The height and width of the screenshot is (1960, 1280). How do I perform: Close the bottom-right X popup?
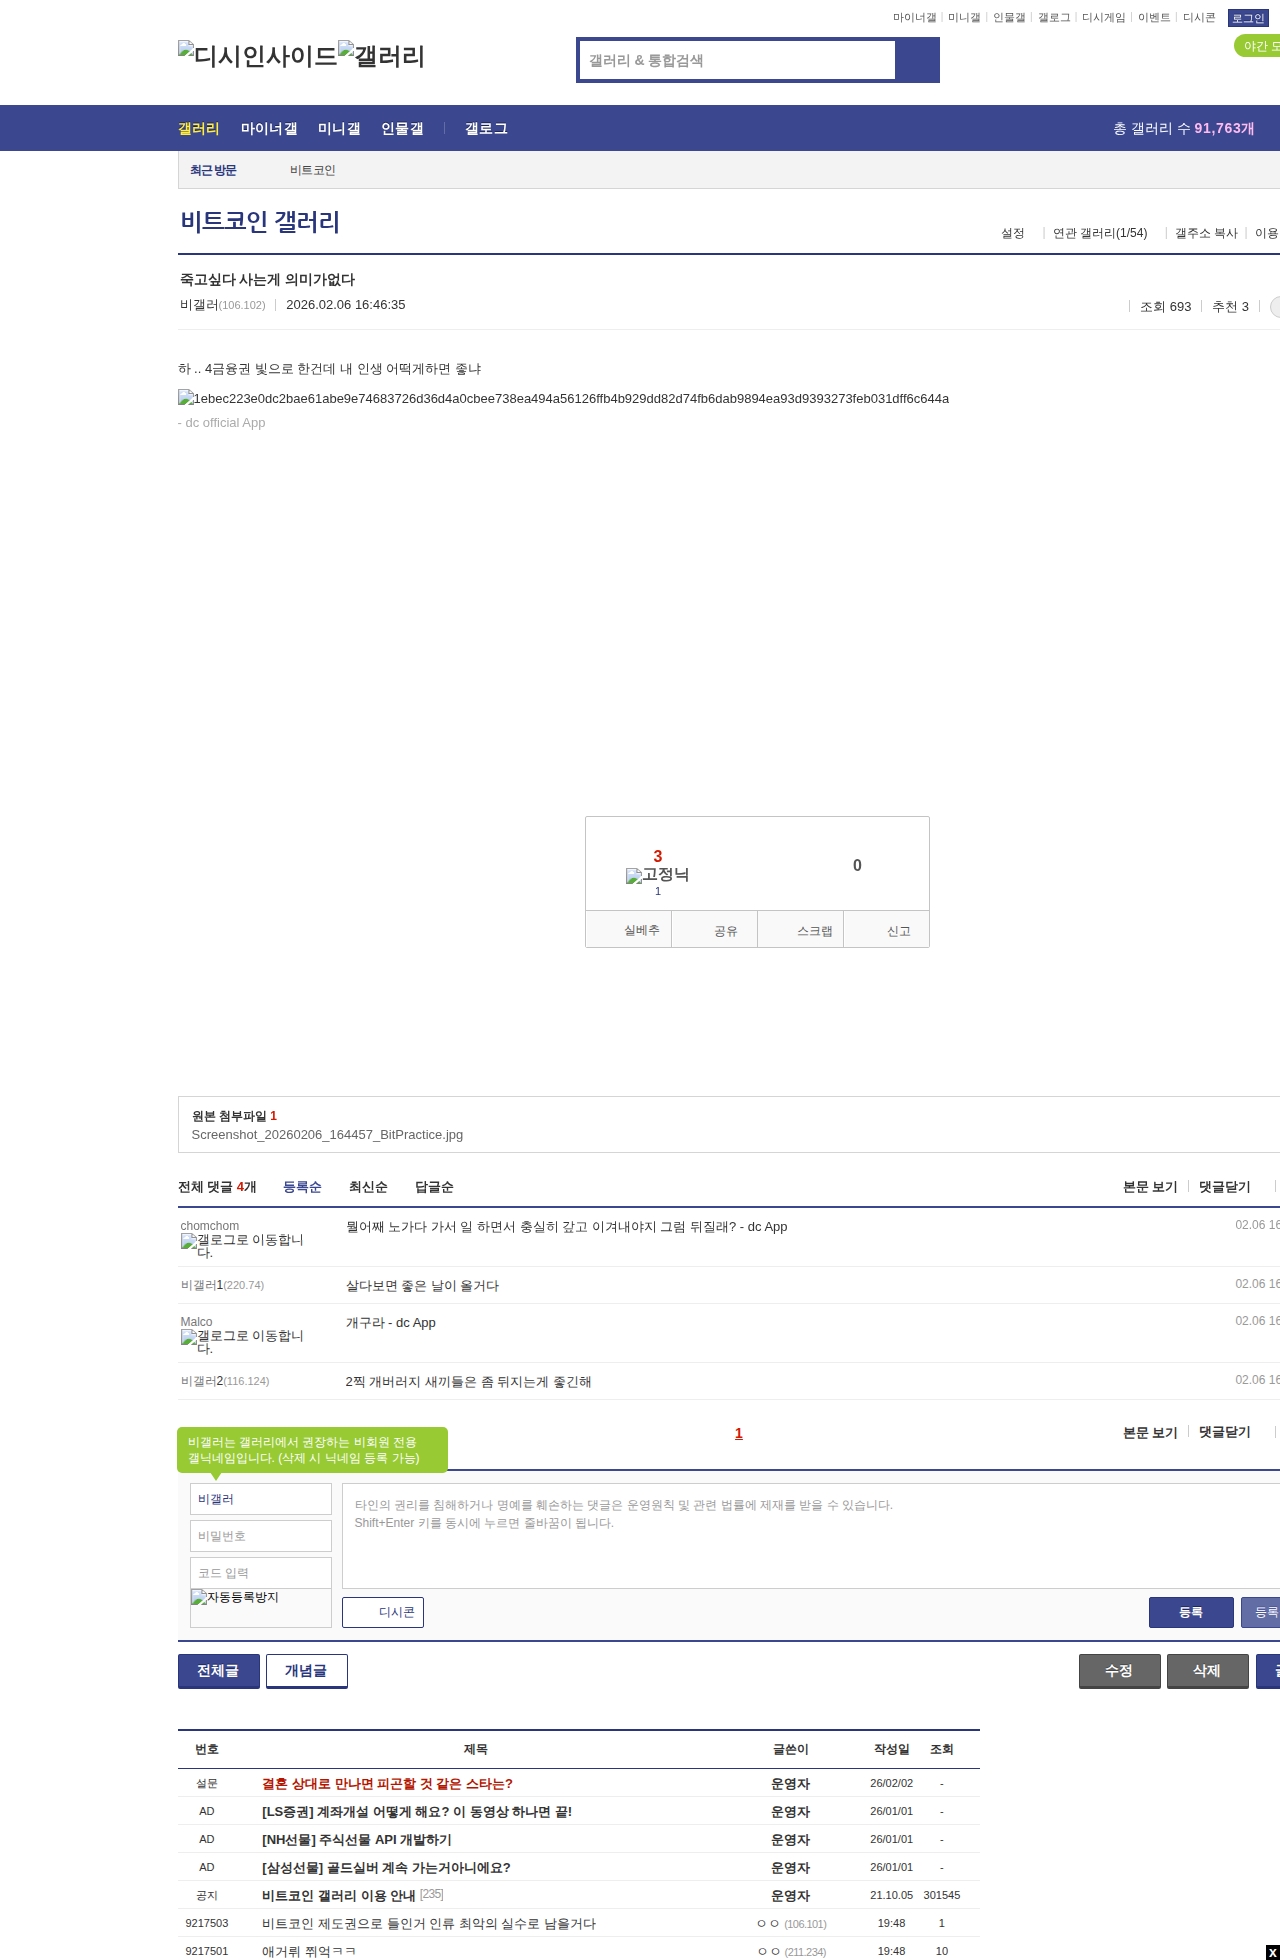[x=1271, y=1952]
